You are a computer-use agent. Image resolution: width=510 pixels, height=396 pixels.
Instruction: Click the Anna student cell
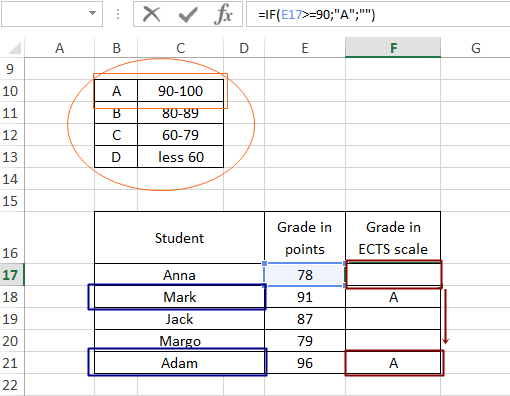[x=179, y=275]
